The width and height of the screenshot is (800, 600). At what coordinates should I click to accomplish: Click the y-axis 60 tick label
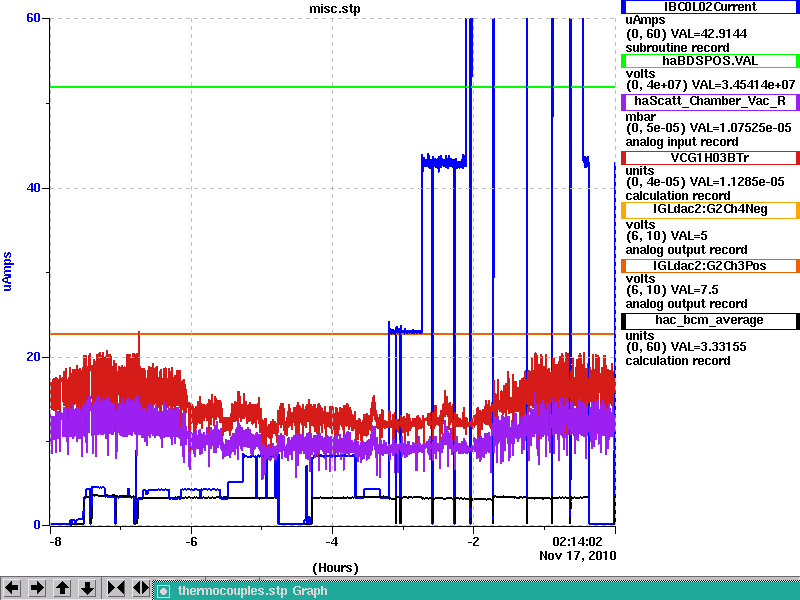(33, 18)
